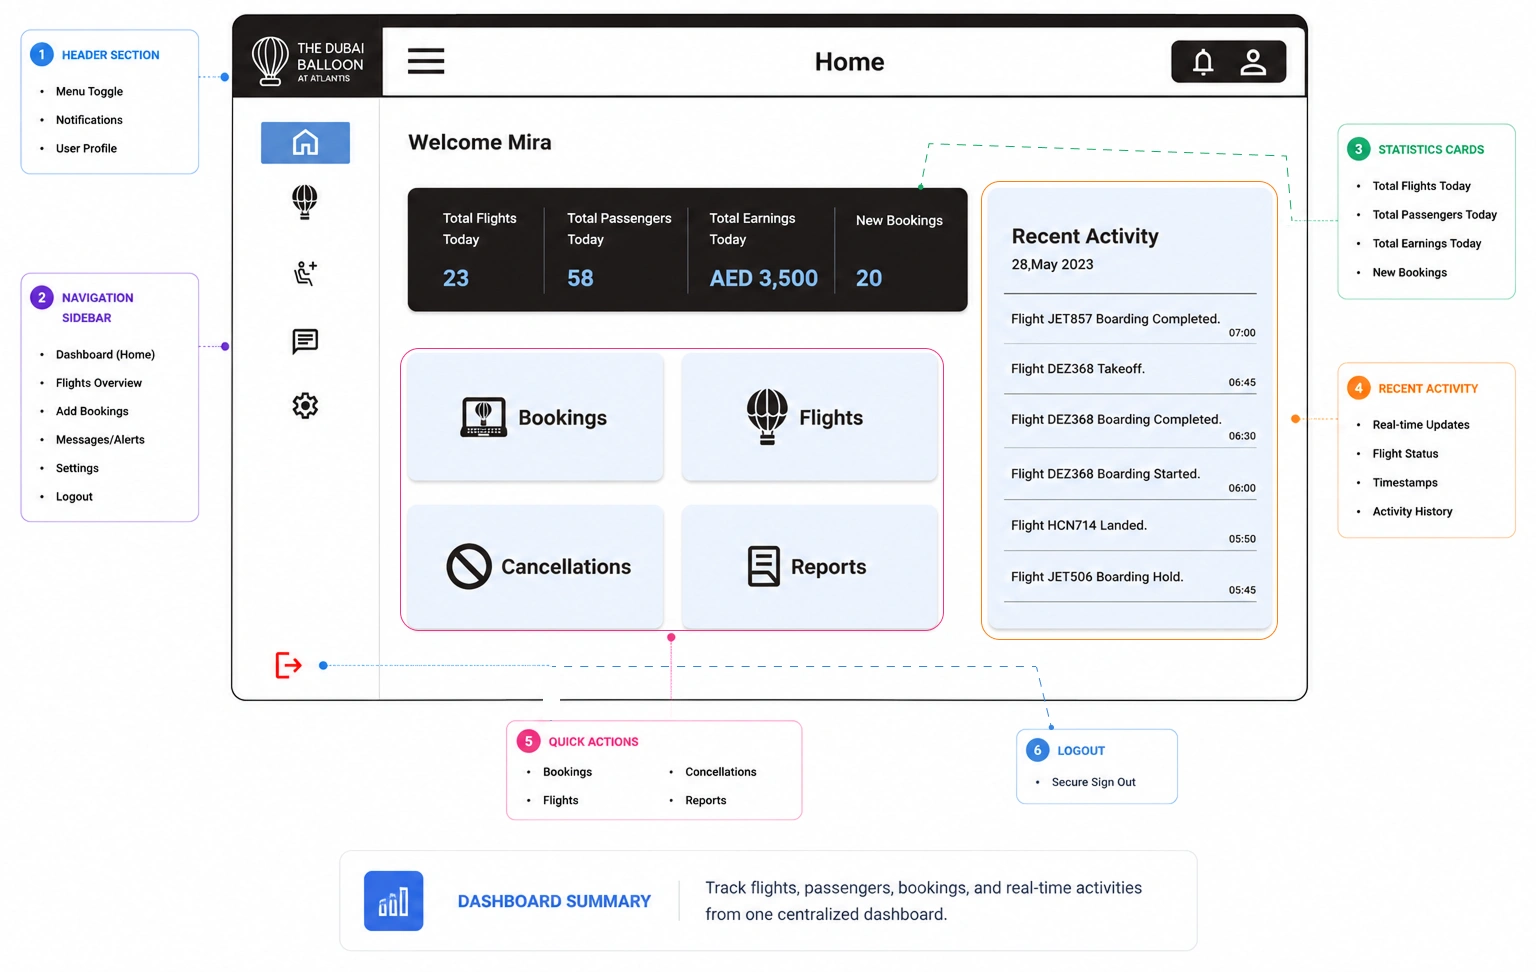Open the Reports quick action card
This screenshot has height=972, width=1536.
(x=809, y=566)
